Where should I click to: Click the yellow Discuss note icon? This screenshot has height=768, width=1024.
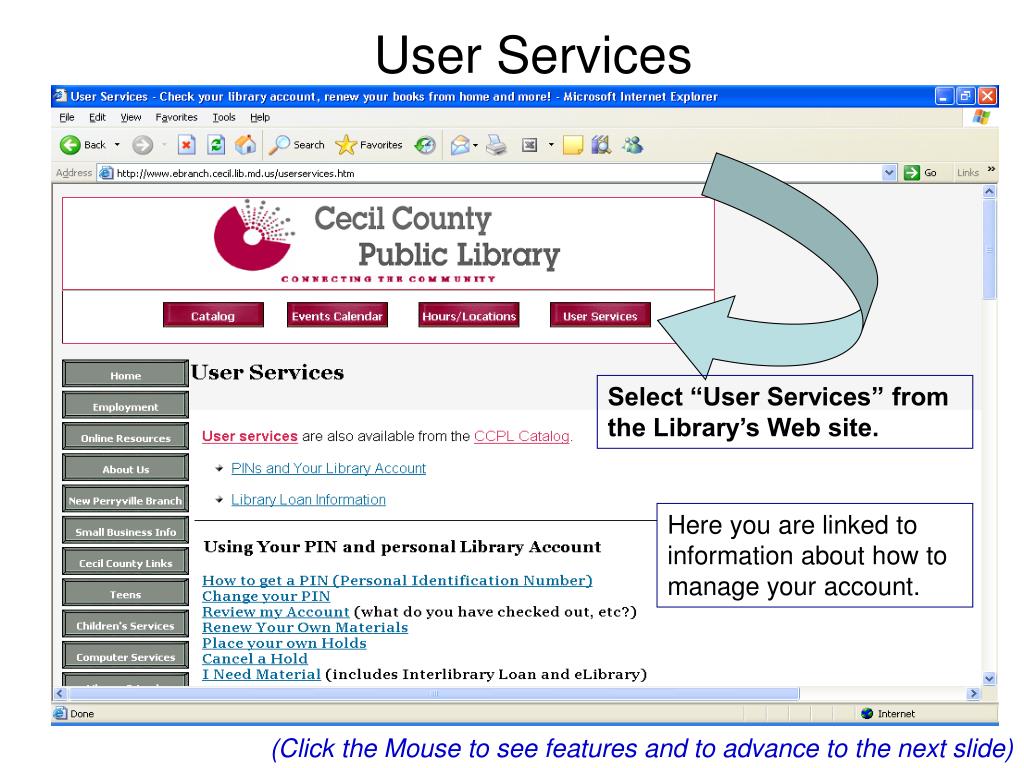(x=573, y=144)
